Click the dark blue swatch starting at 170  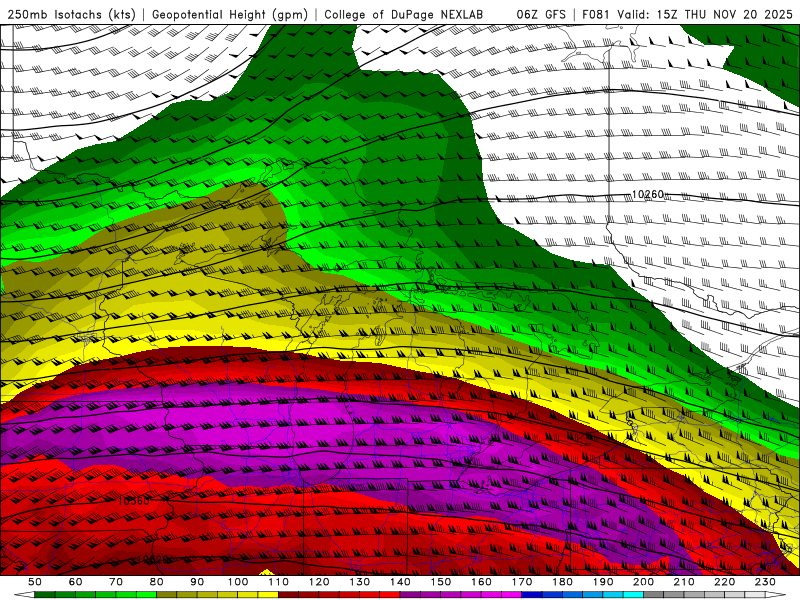click(x=532, y=595)
